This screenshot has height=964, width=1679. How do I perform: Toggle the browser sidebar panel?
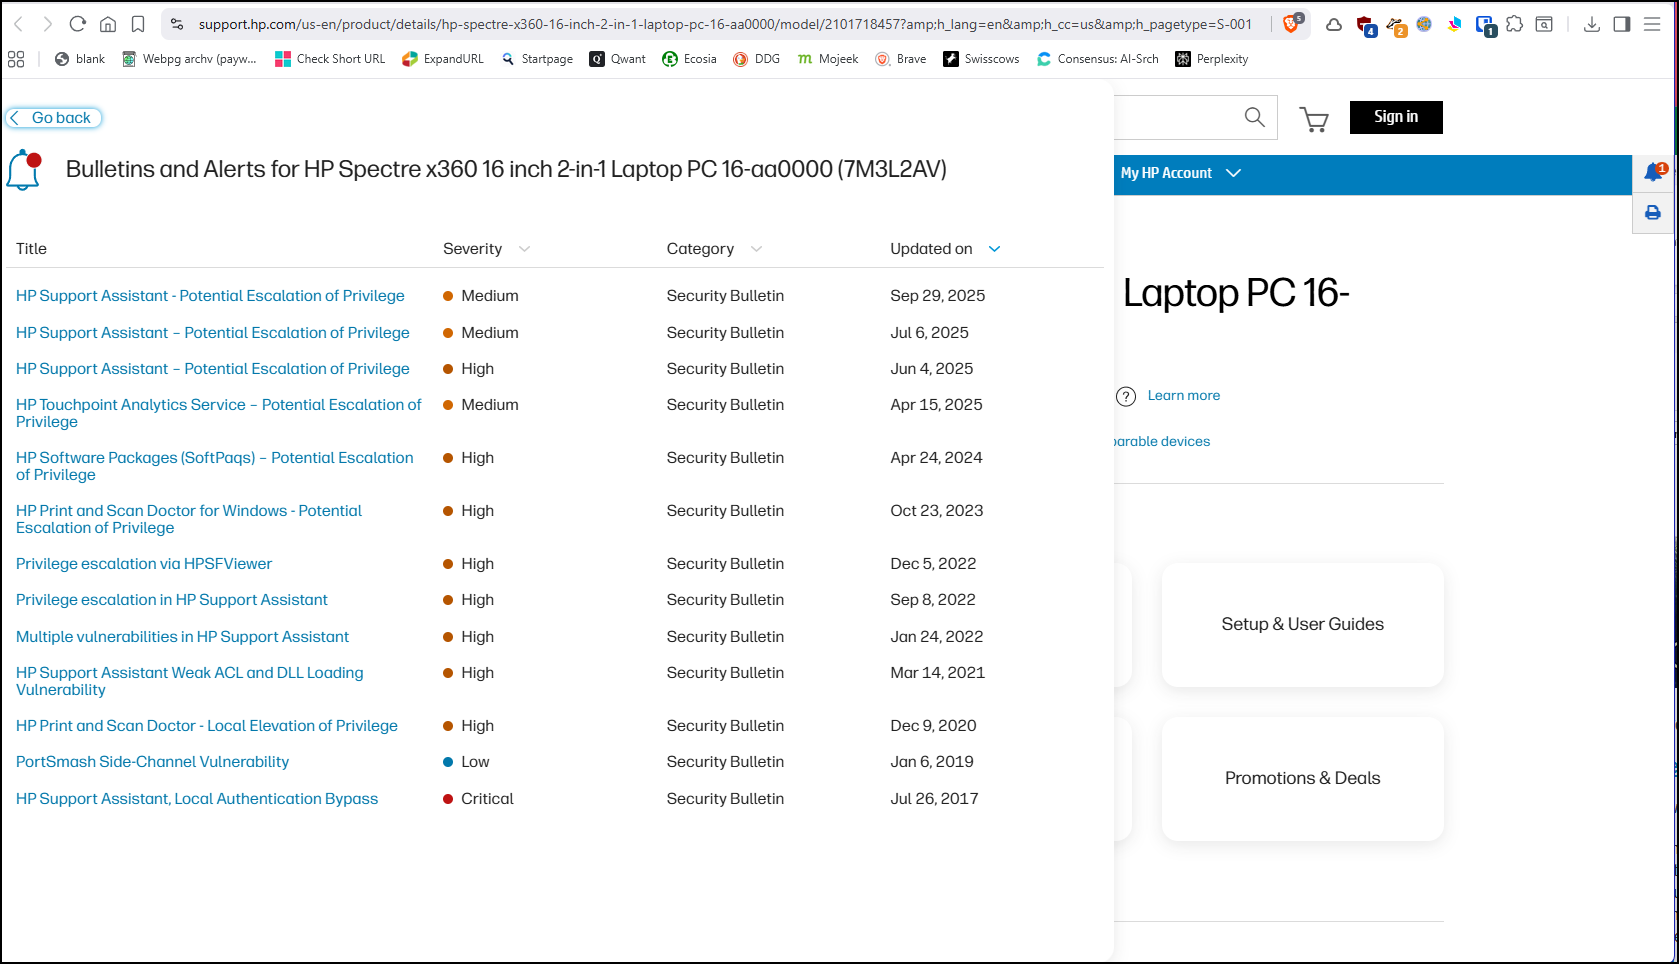coord(1621,24)
